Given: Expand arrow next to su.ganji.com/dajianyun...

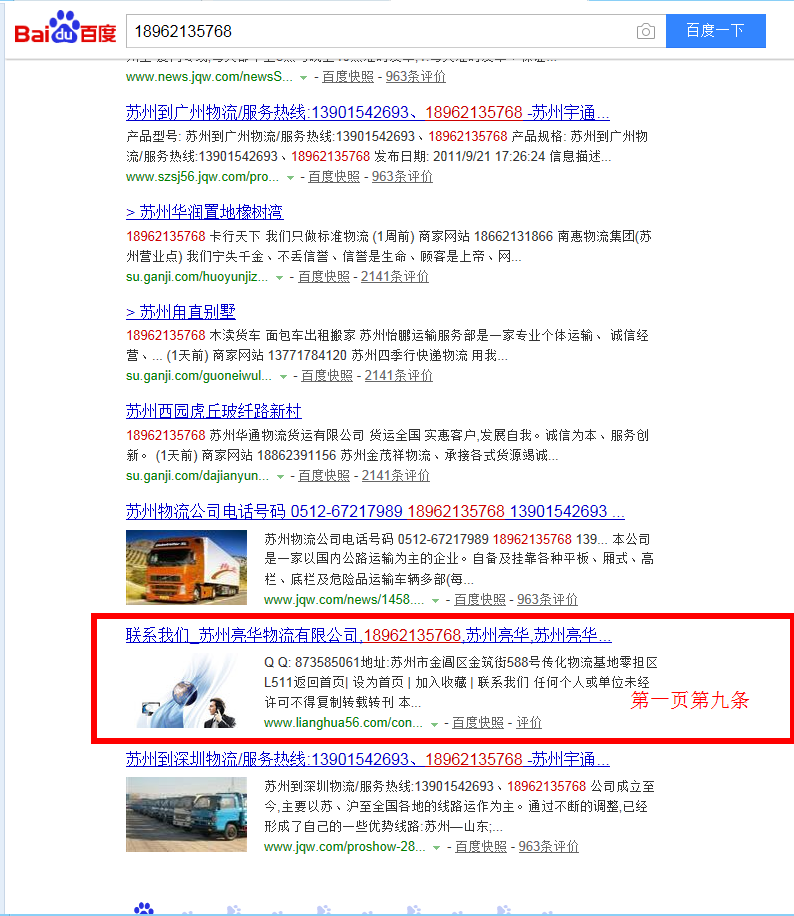Looking at the screenshot, I should point(280,477).
